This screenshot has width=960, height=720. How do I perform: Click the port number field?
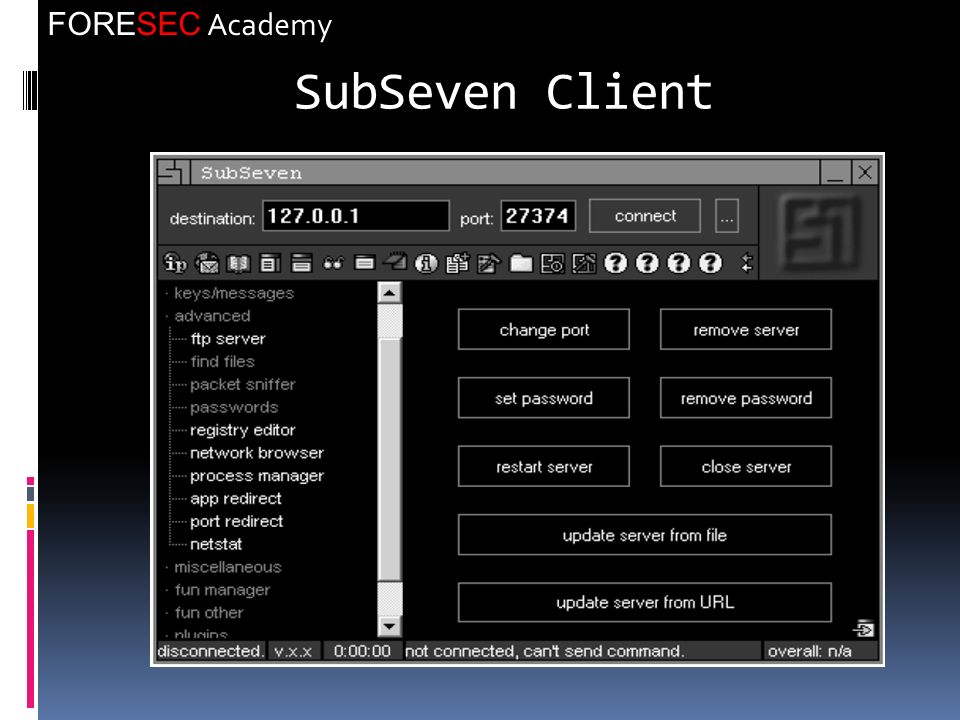coord(538,216)
